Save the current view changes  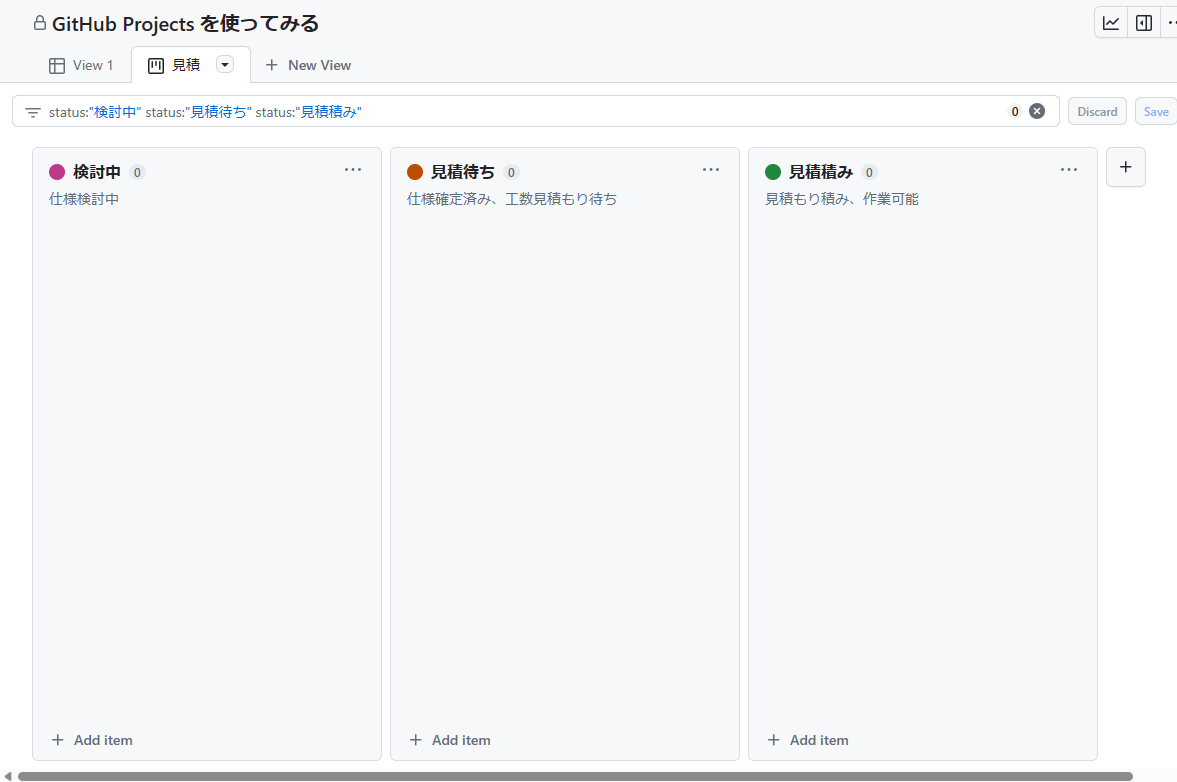click(x=1155, y=111)
